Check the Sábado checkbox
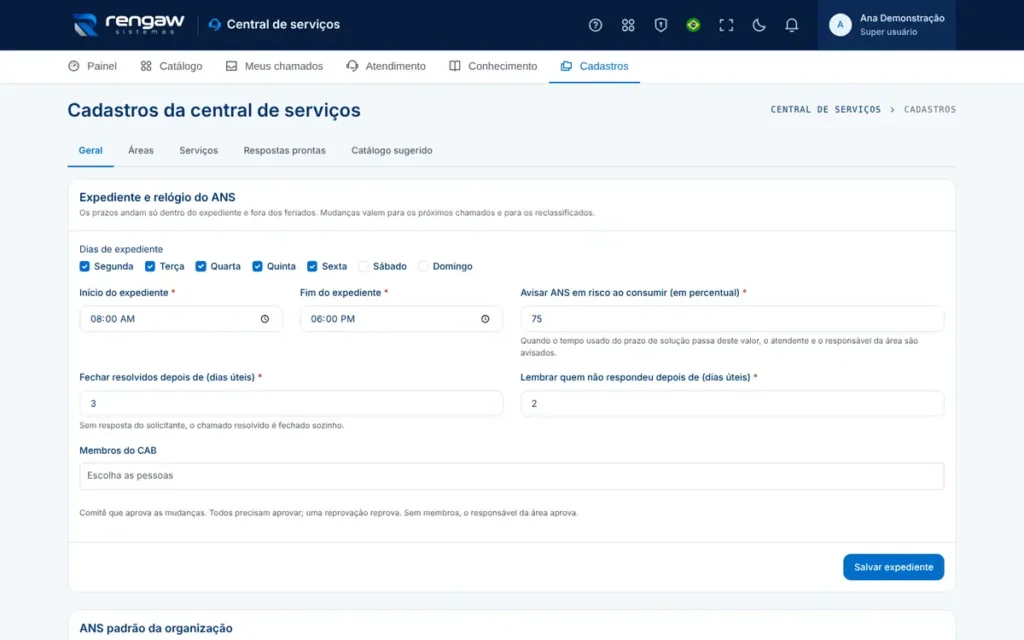1024x640 pixels. [x=363, y=266]
